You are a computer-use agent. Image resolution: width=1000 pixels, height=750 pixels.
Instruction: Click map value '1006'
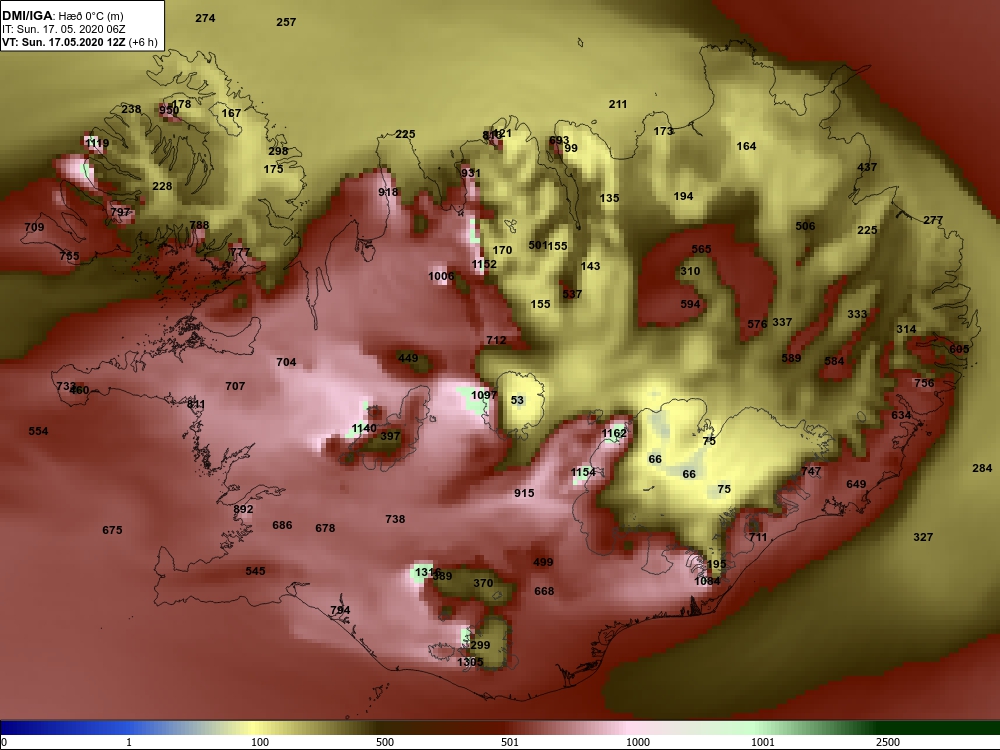click(441, 276)
